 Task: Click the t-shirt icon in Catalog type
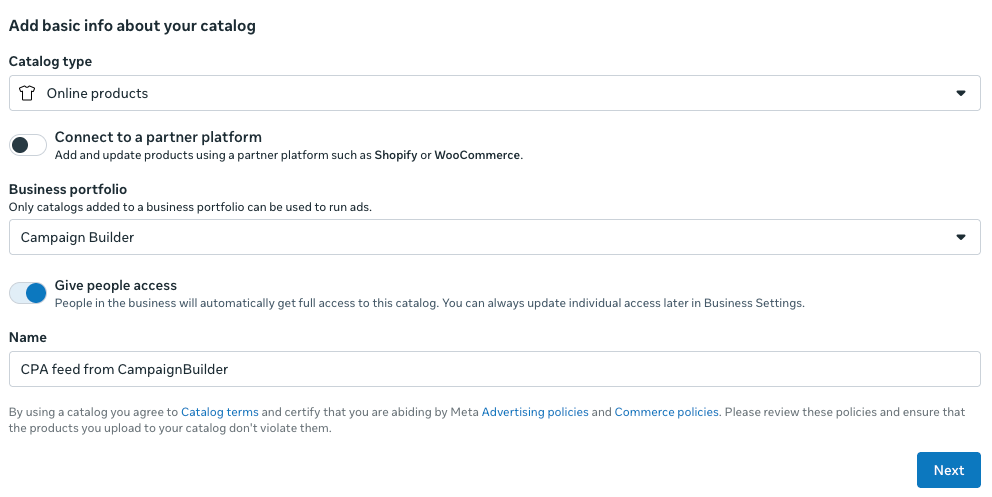tap(28, 93)
